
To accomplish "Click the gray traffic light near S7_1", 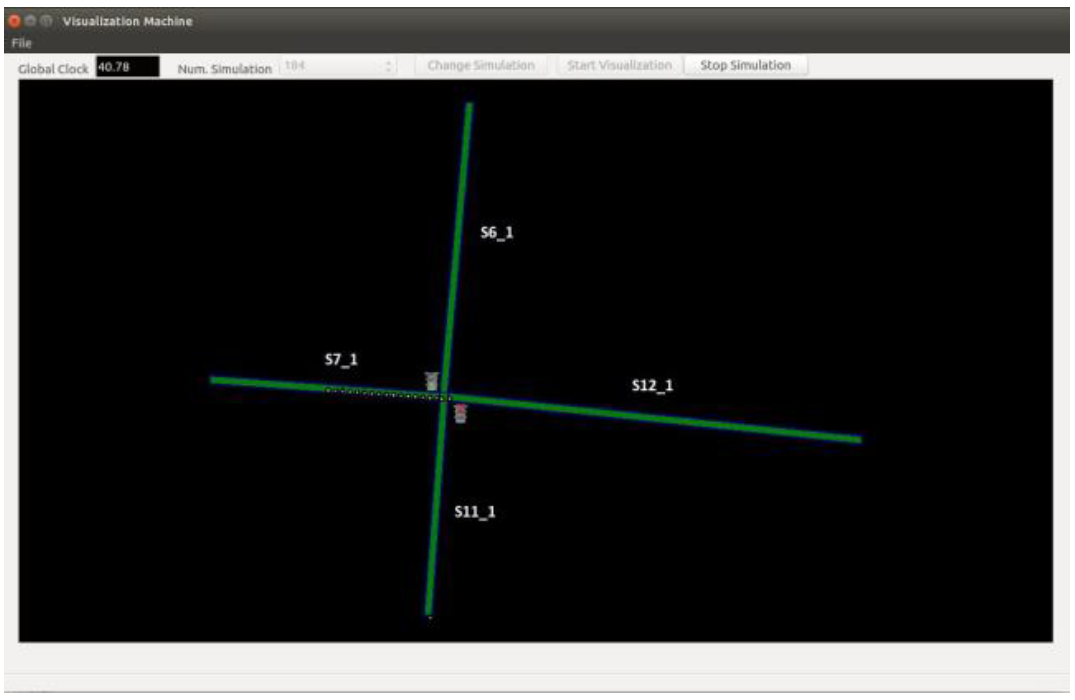I will (432, 380).
